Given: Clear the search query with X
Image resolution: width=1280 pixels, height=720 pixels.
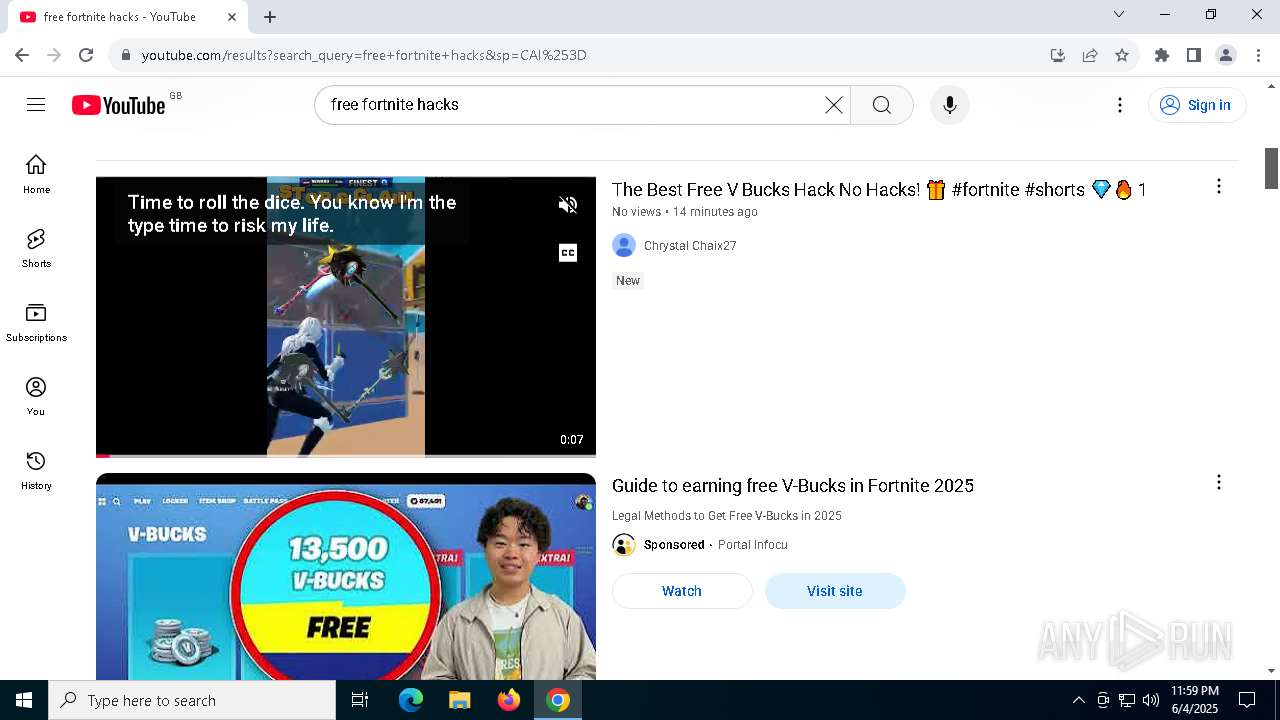Looking at the screenshot, I should tap(833, 105).
